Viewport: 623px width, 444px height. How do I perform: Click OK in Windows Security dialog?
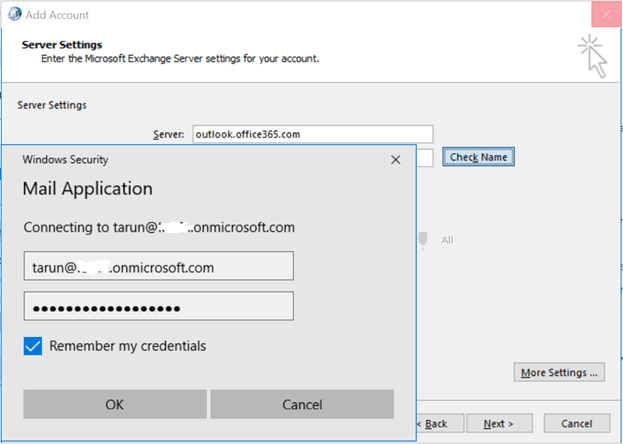click(115, 404)
